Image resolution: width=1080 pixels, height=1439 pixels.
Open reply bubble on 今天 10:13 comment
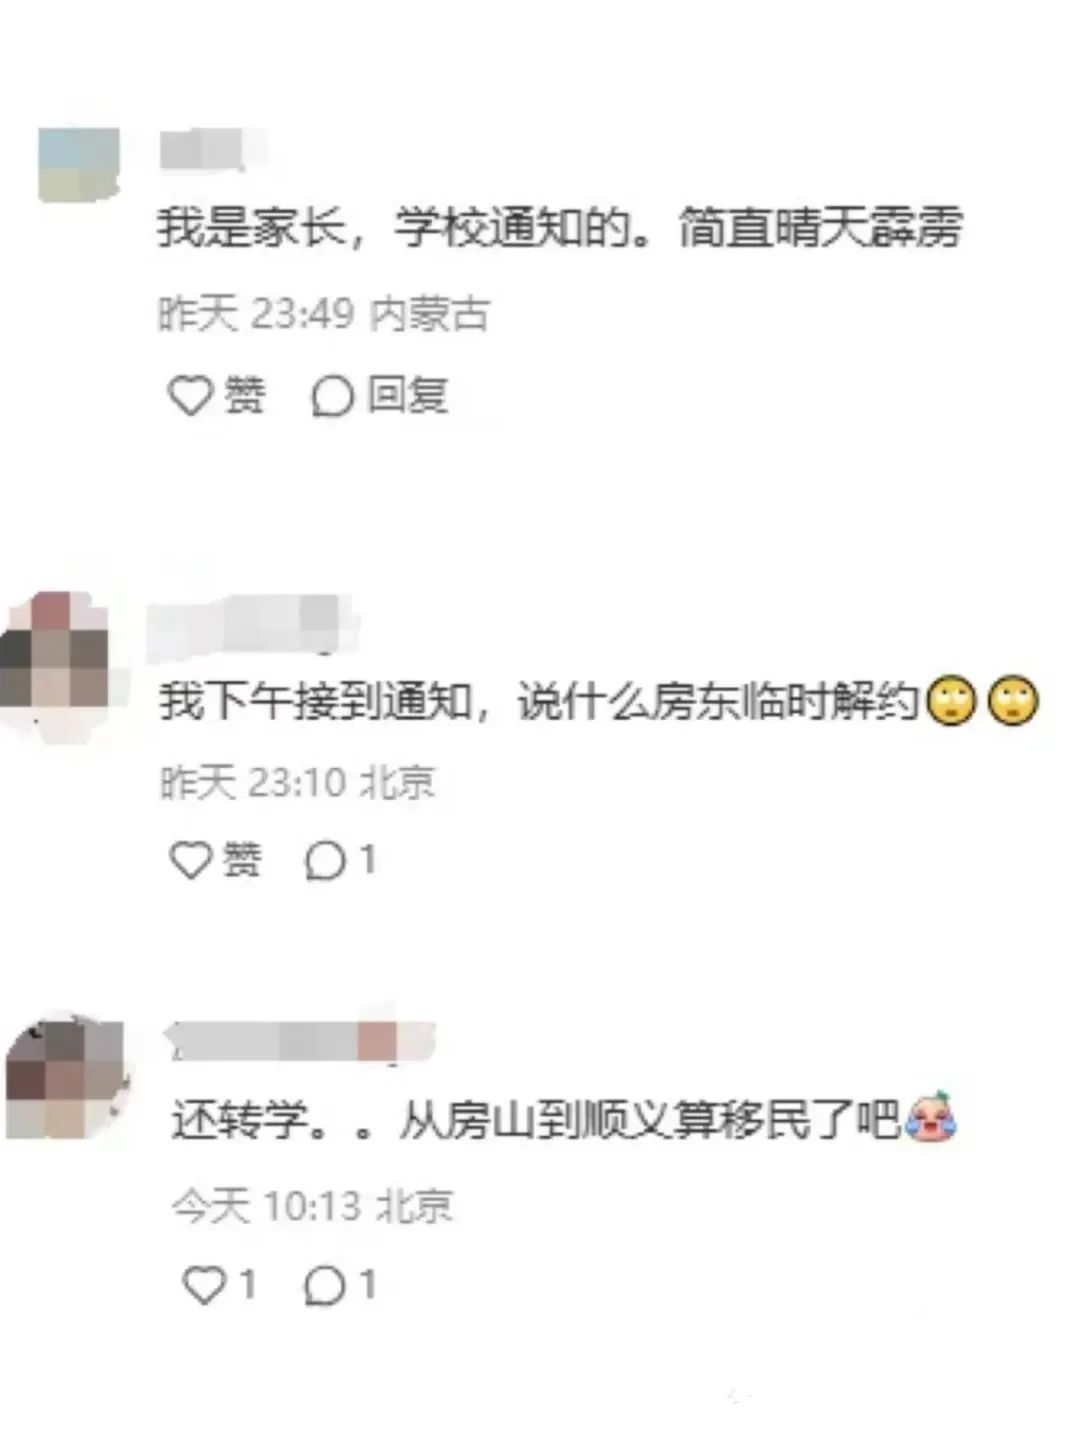click(324, 1285)
